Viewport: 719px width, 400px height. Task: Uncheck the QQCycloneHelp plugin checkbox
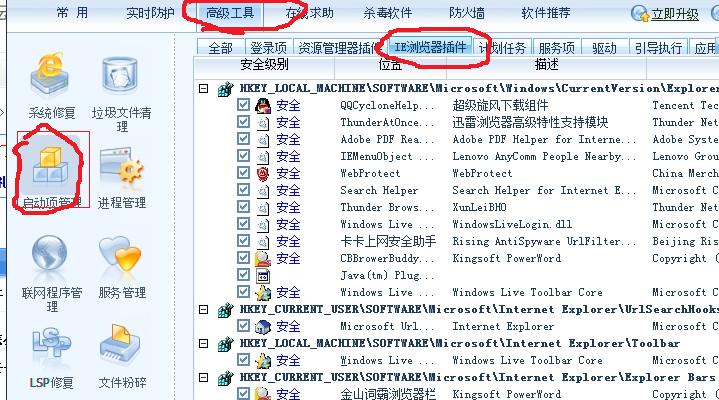[x=243, y=105]
